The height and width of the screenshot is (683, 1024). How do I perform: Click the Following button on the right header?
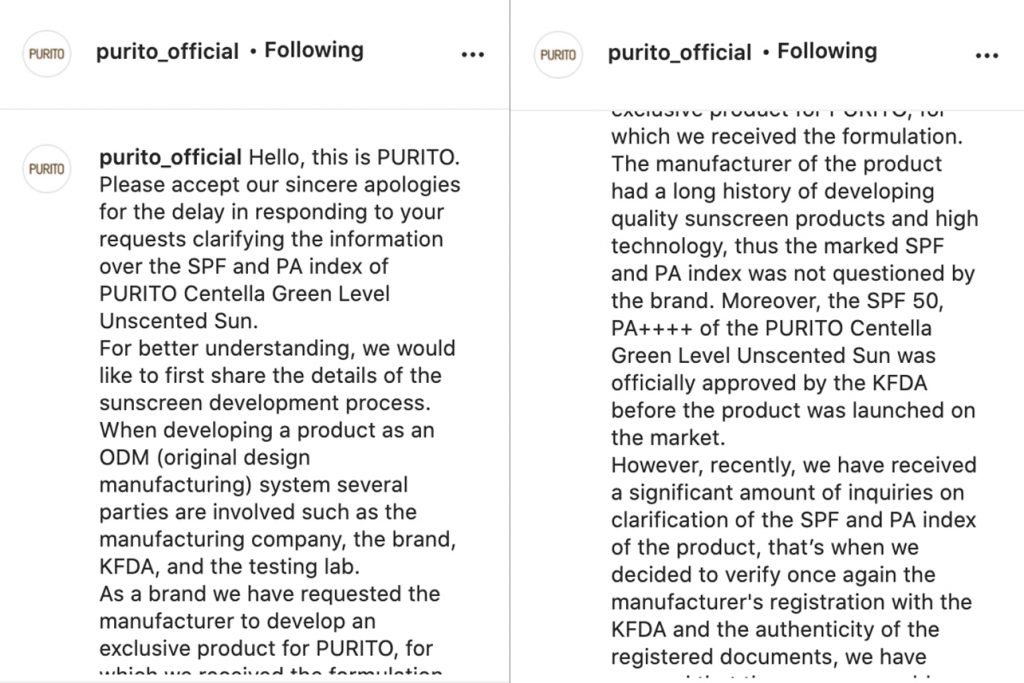click(828, 49)
